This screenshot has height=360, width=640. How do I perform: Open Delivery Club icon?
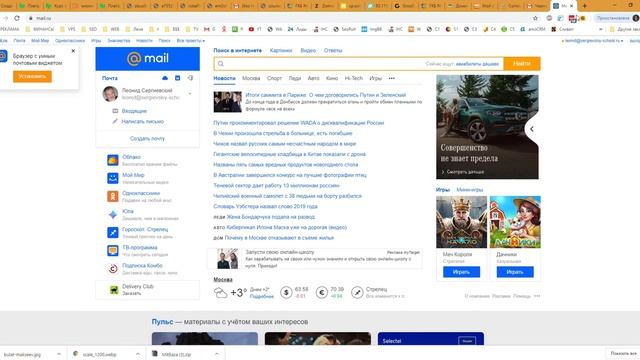pyautogui.click(x=114, y=289)
